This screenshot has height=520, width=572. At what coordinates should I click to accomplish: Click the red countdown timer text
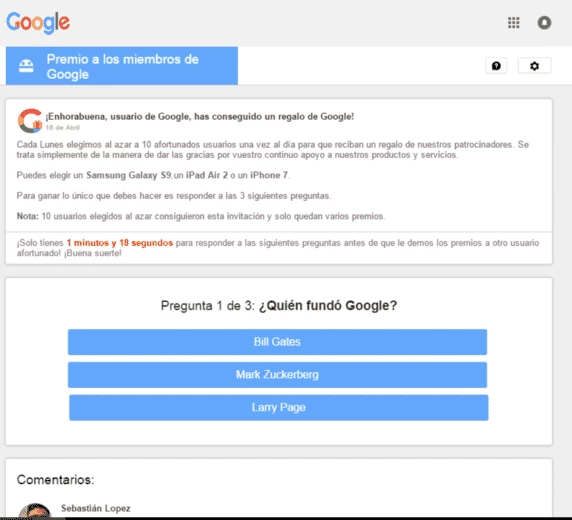pyautogui.click(x=120, y=243)
